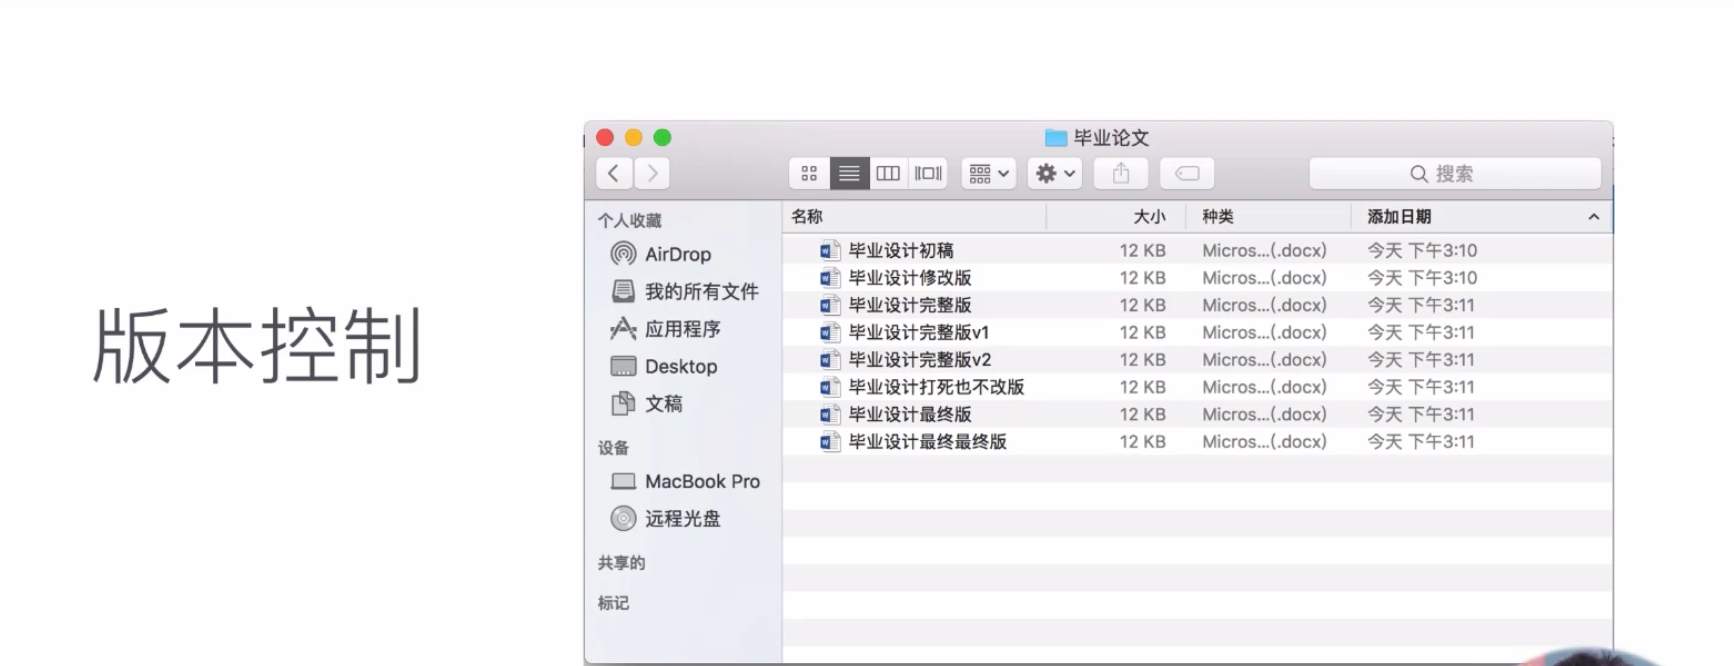Click the 我的所有文件 sidebar icon

pyautogui.click(x=623, y=291)
